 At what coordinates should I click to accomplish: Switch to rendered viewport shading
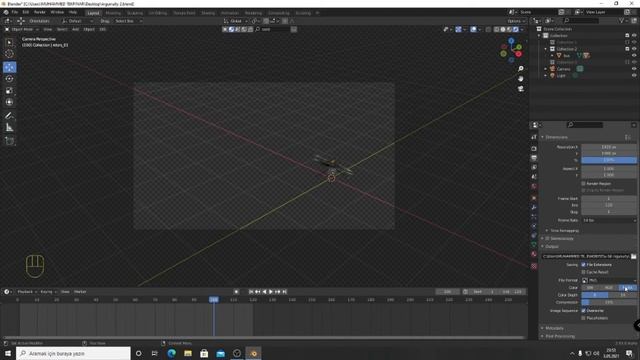point(516,29)
